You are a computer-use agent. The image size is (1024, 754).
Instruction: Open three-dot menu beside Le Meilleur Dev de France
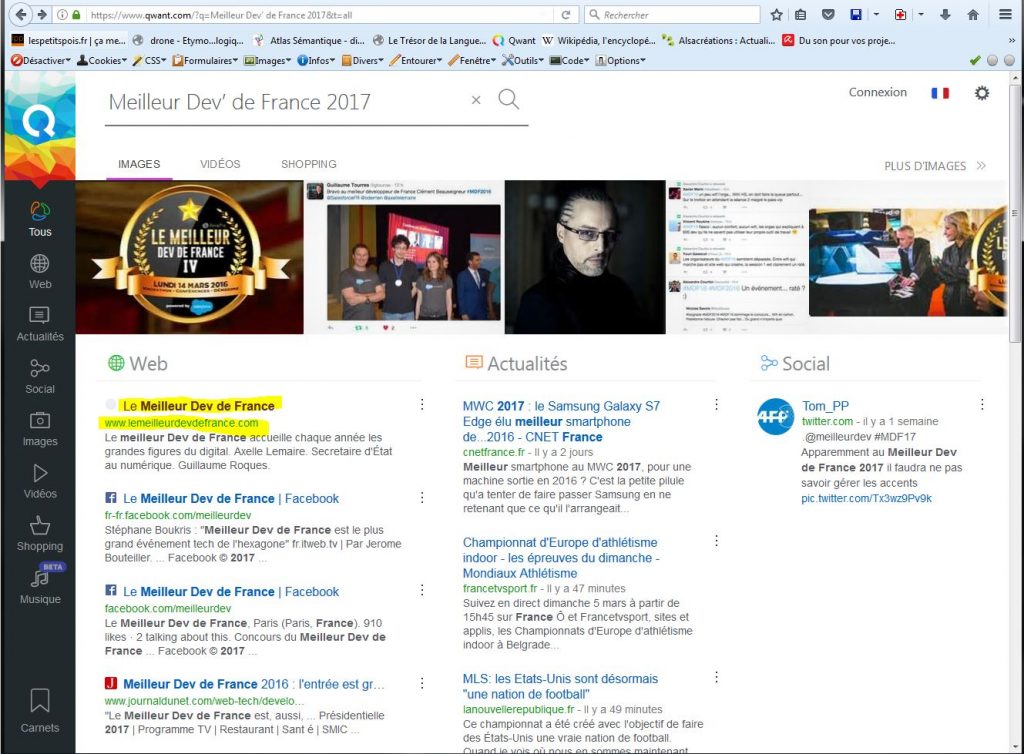(x=422, y=405)
